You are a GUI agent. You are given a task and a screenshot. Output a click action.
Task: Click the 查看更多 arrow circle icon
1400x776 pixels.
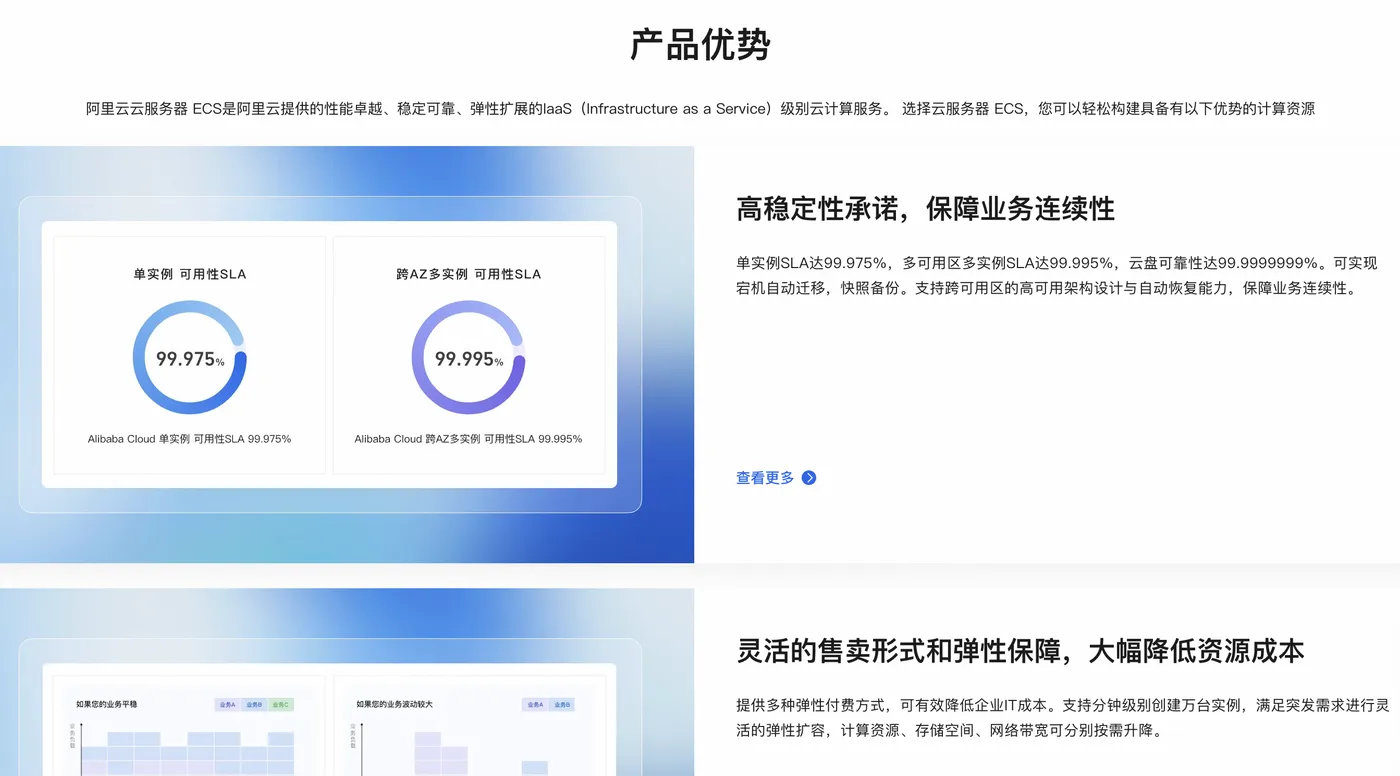[x=809, y=478]
